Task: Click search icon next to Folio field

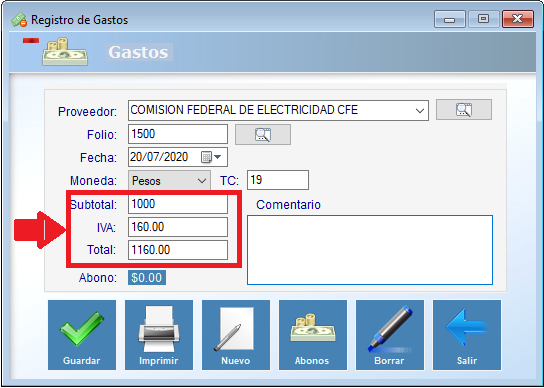Action: click(x=263, y=134)
